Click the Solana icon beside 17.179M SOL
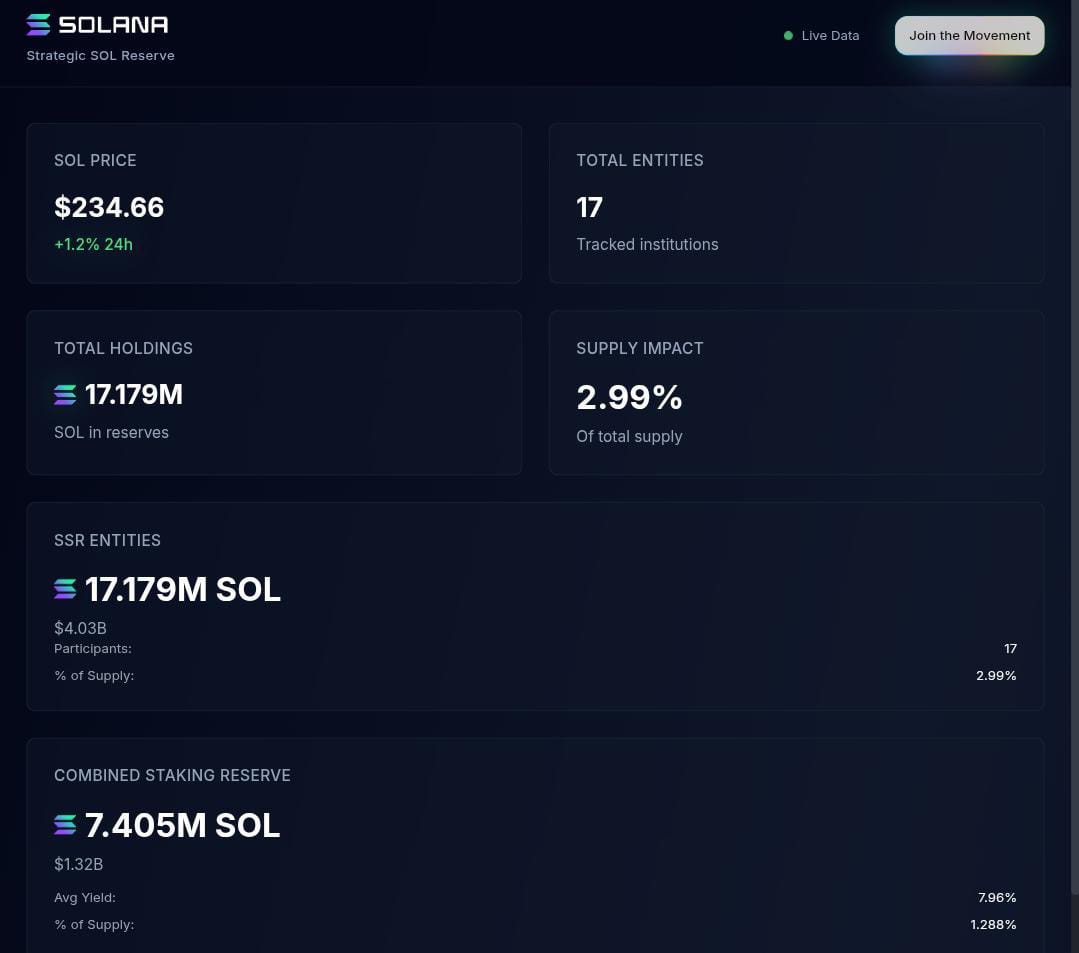The height and width of the screenshot is (953, 1079). coord(65,589)
